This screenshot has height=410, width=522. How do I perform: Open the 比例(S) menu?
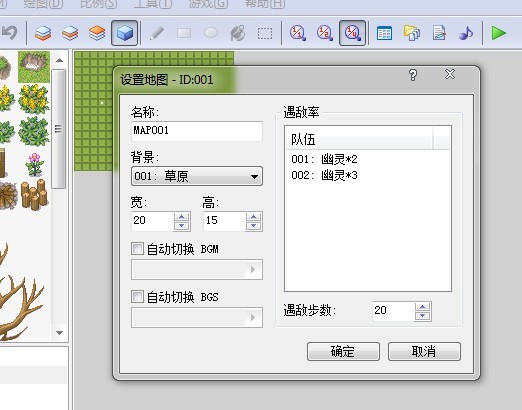[x=99, y=4]
